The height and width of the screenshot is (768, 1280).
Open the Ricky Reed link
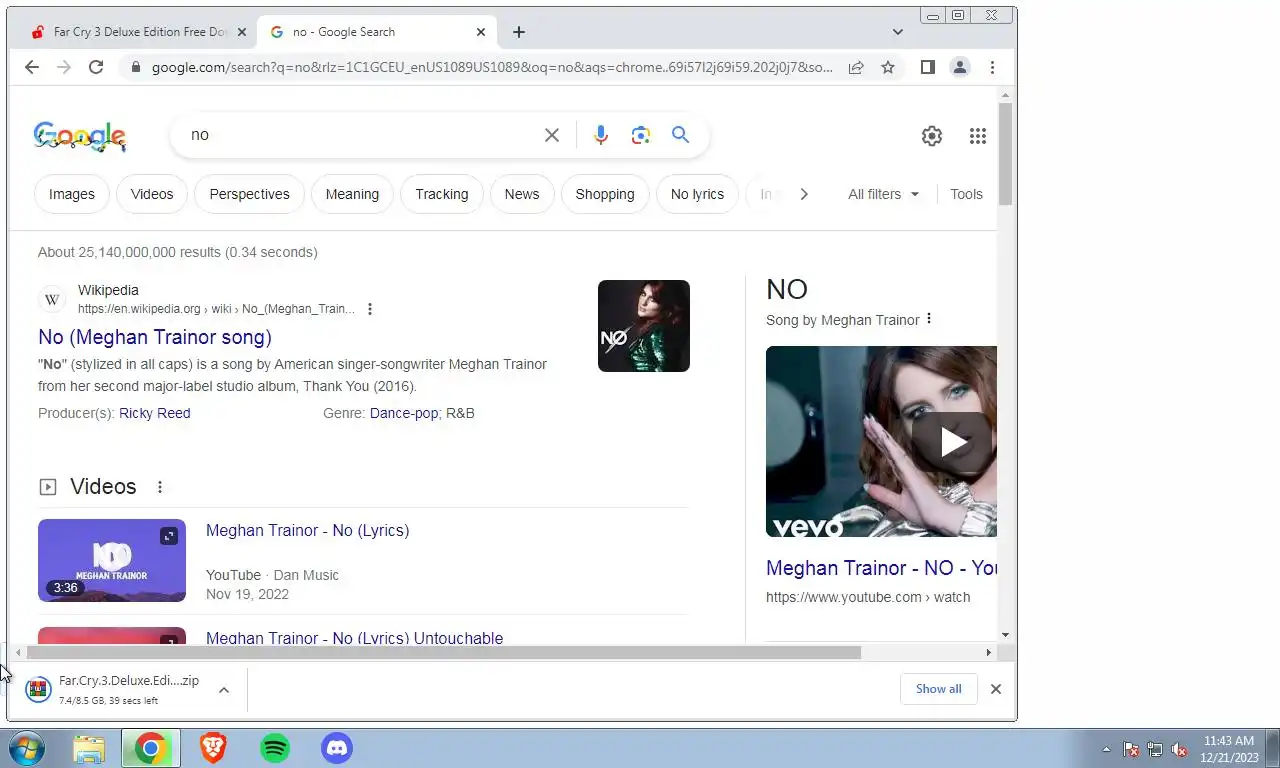click(x=154, y=413)
